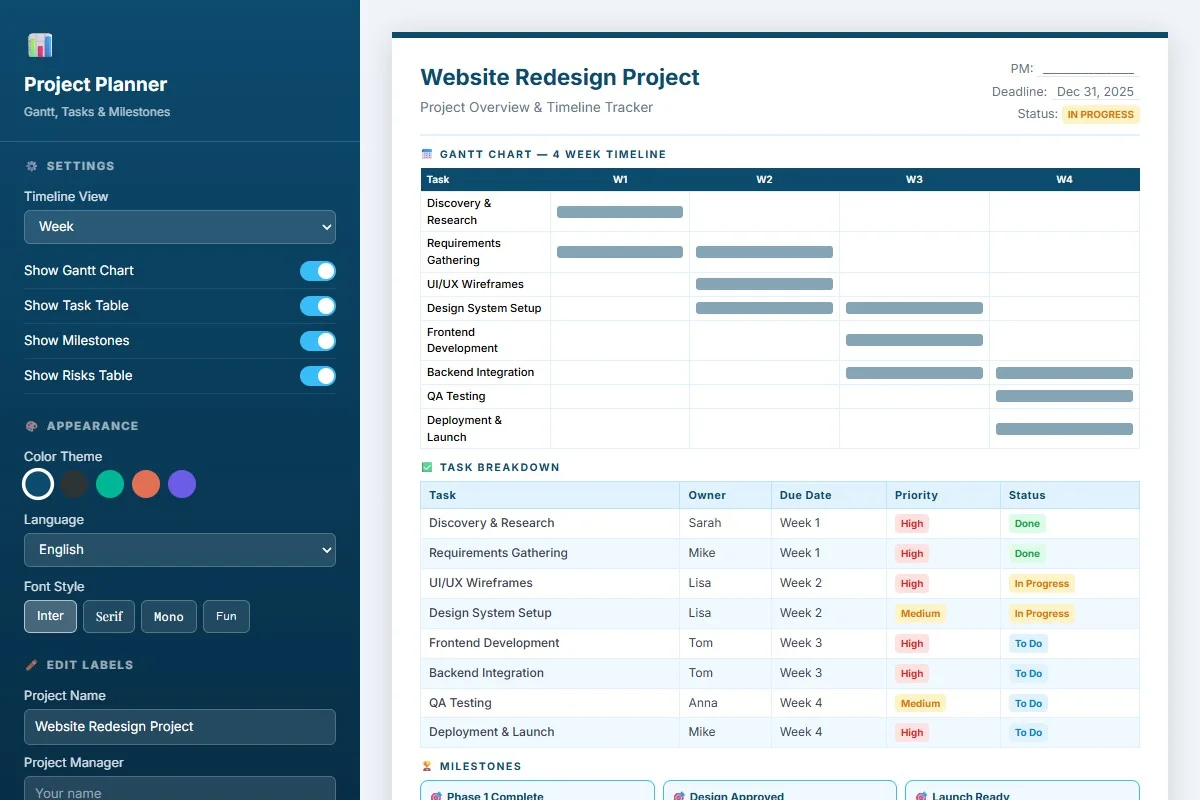Choose the green color theme
This screenshot has width=1200, height=800.
pyautogui.click(x=110, y=485)
